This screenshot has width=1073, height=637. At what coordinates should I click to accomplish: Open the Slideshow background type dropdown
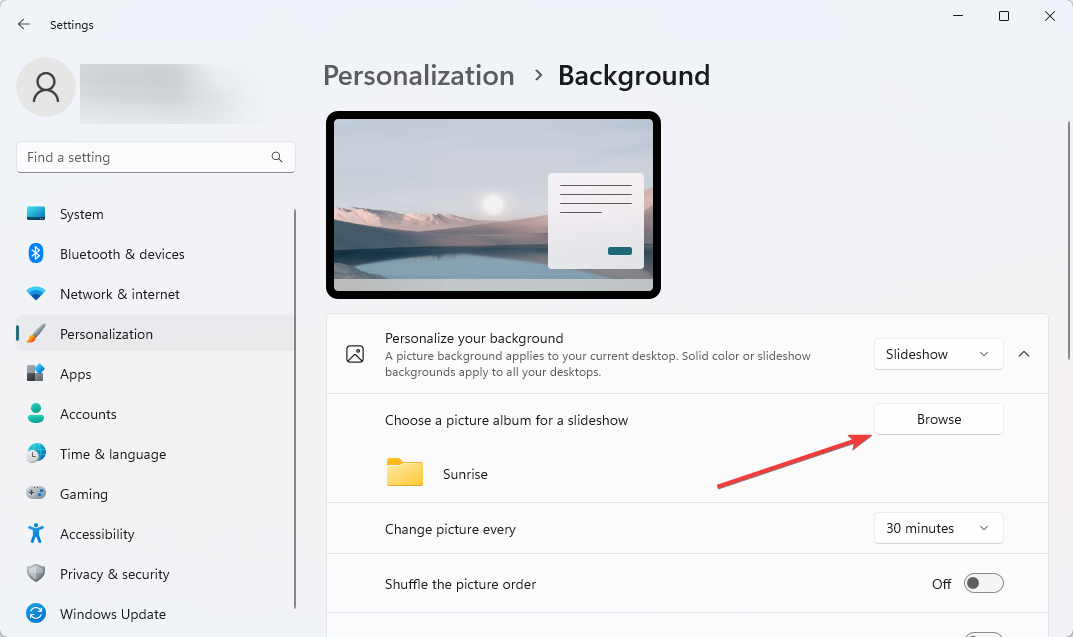point(938,354)
